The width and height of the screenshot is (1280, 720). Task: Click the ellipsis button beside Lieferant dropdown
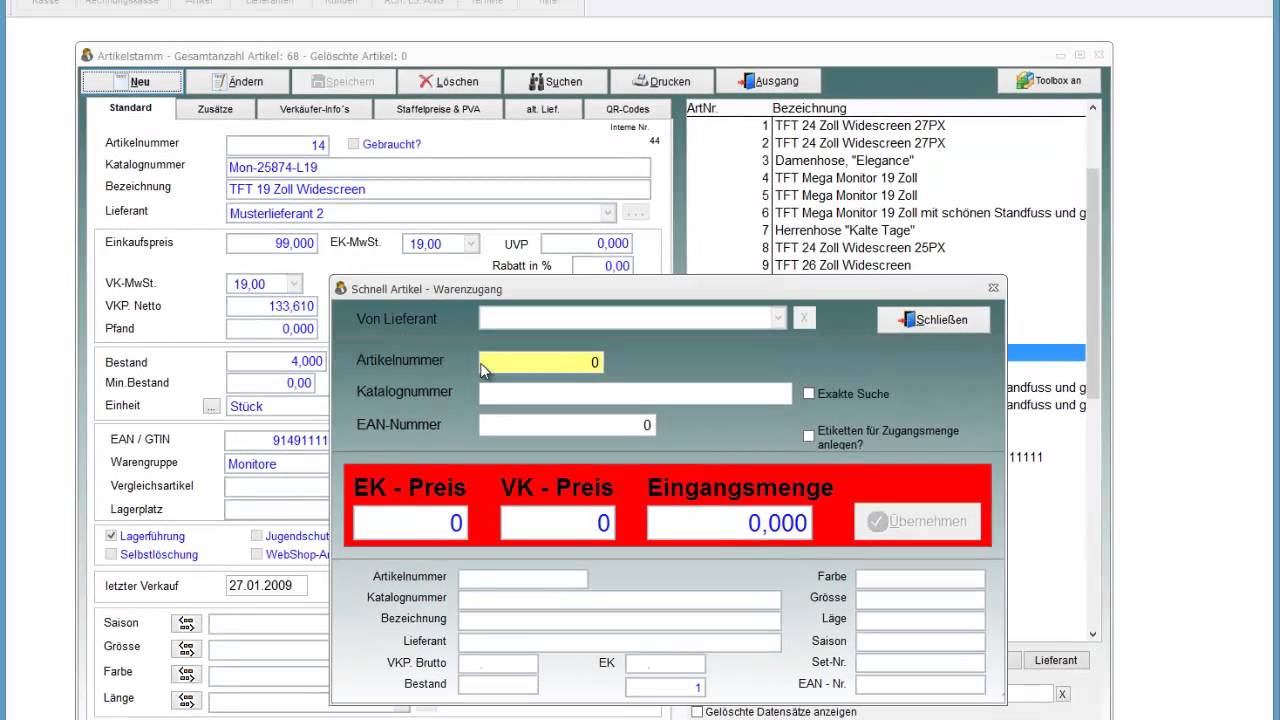(x=636, y=213)
